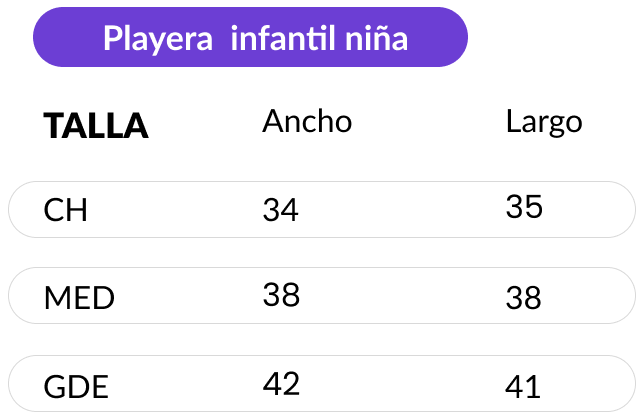Click the Playera infantil niña purple banner
The height and width of the screenshot is (419, 644).
tap(250, 37)
